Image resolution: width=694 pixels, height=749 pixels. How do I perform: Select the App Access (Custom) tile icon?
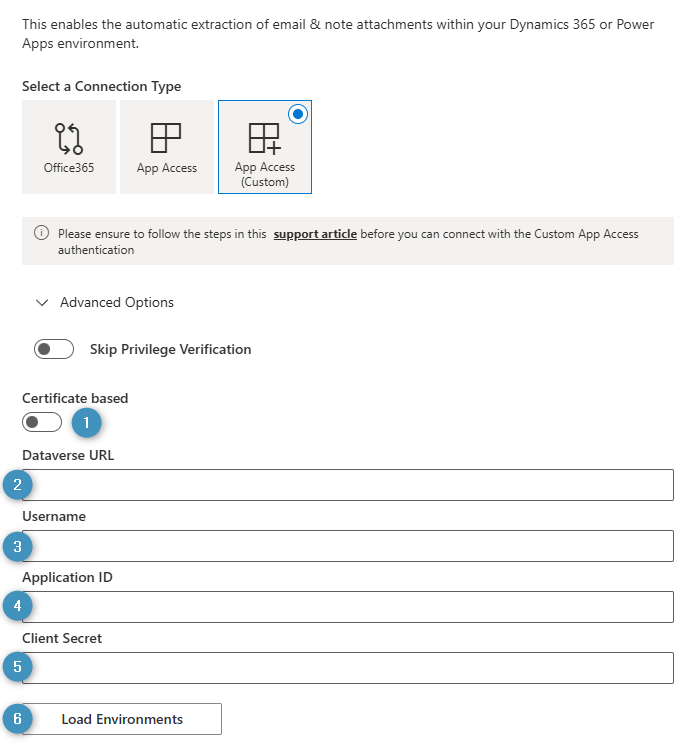pyautogui.click(x=264, y=138)
